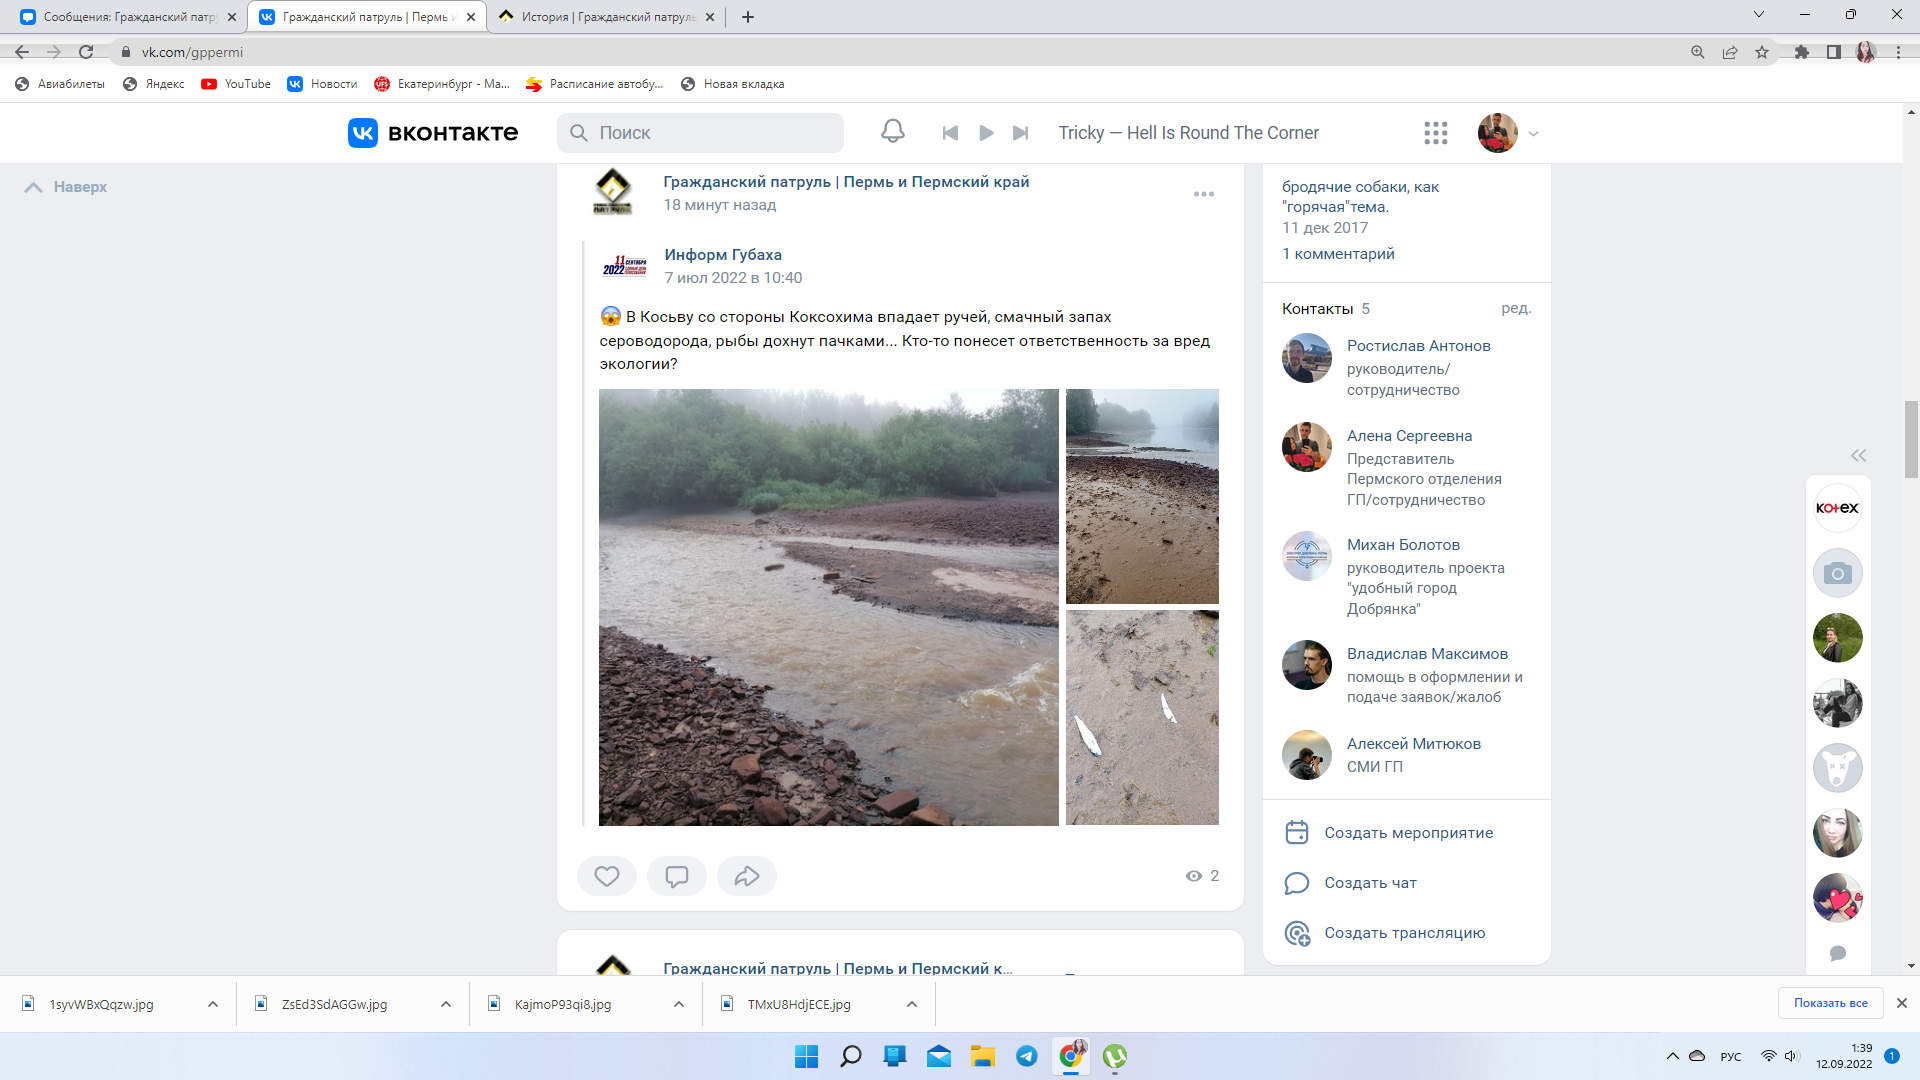Close the downloads bar
The height and width of the screenshot is (1080, 1920).
pos(1902,1003)
